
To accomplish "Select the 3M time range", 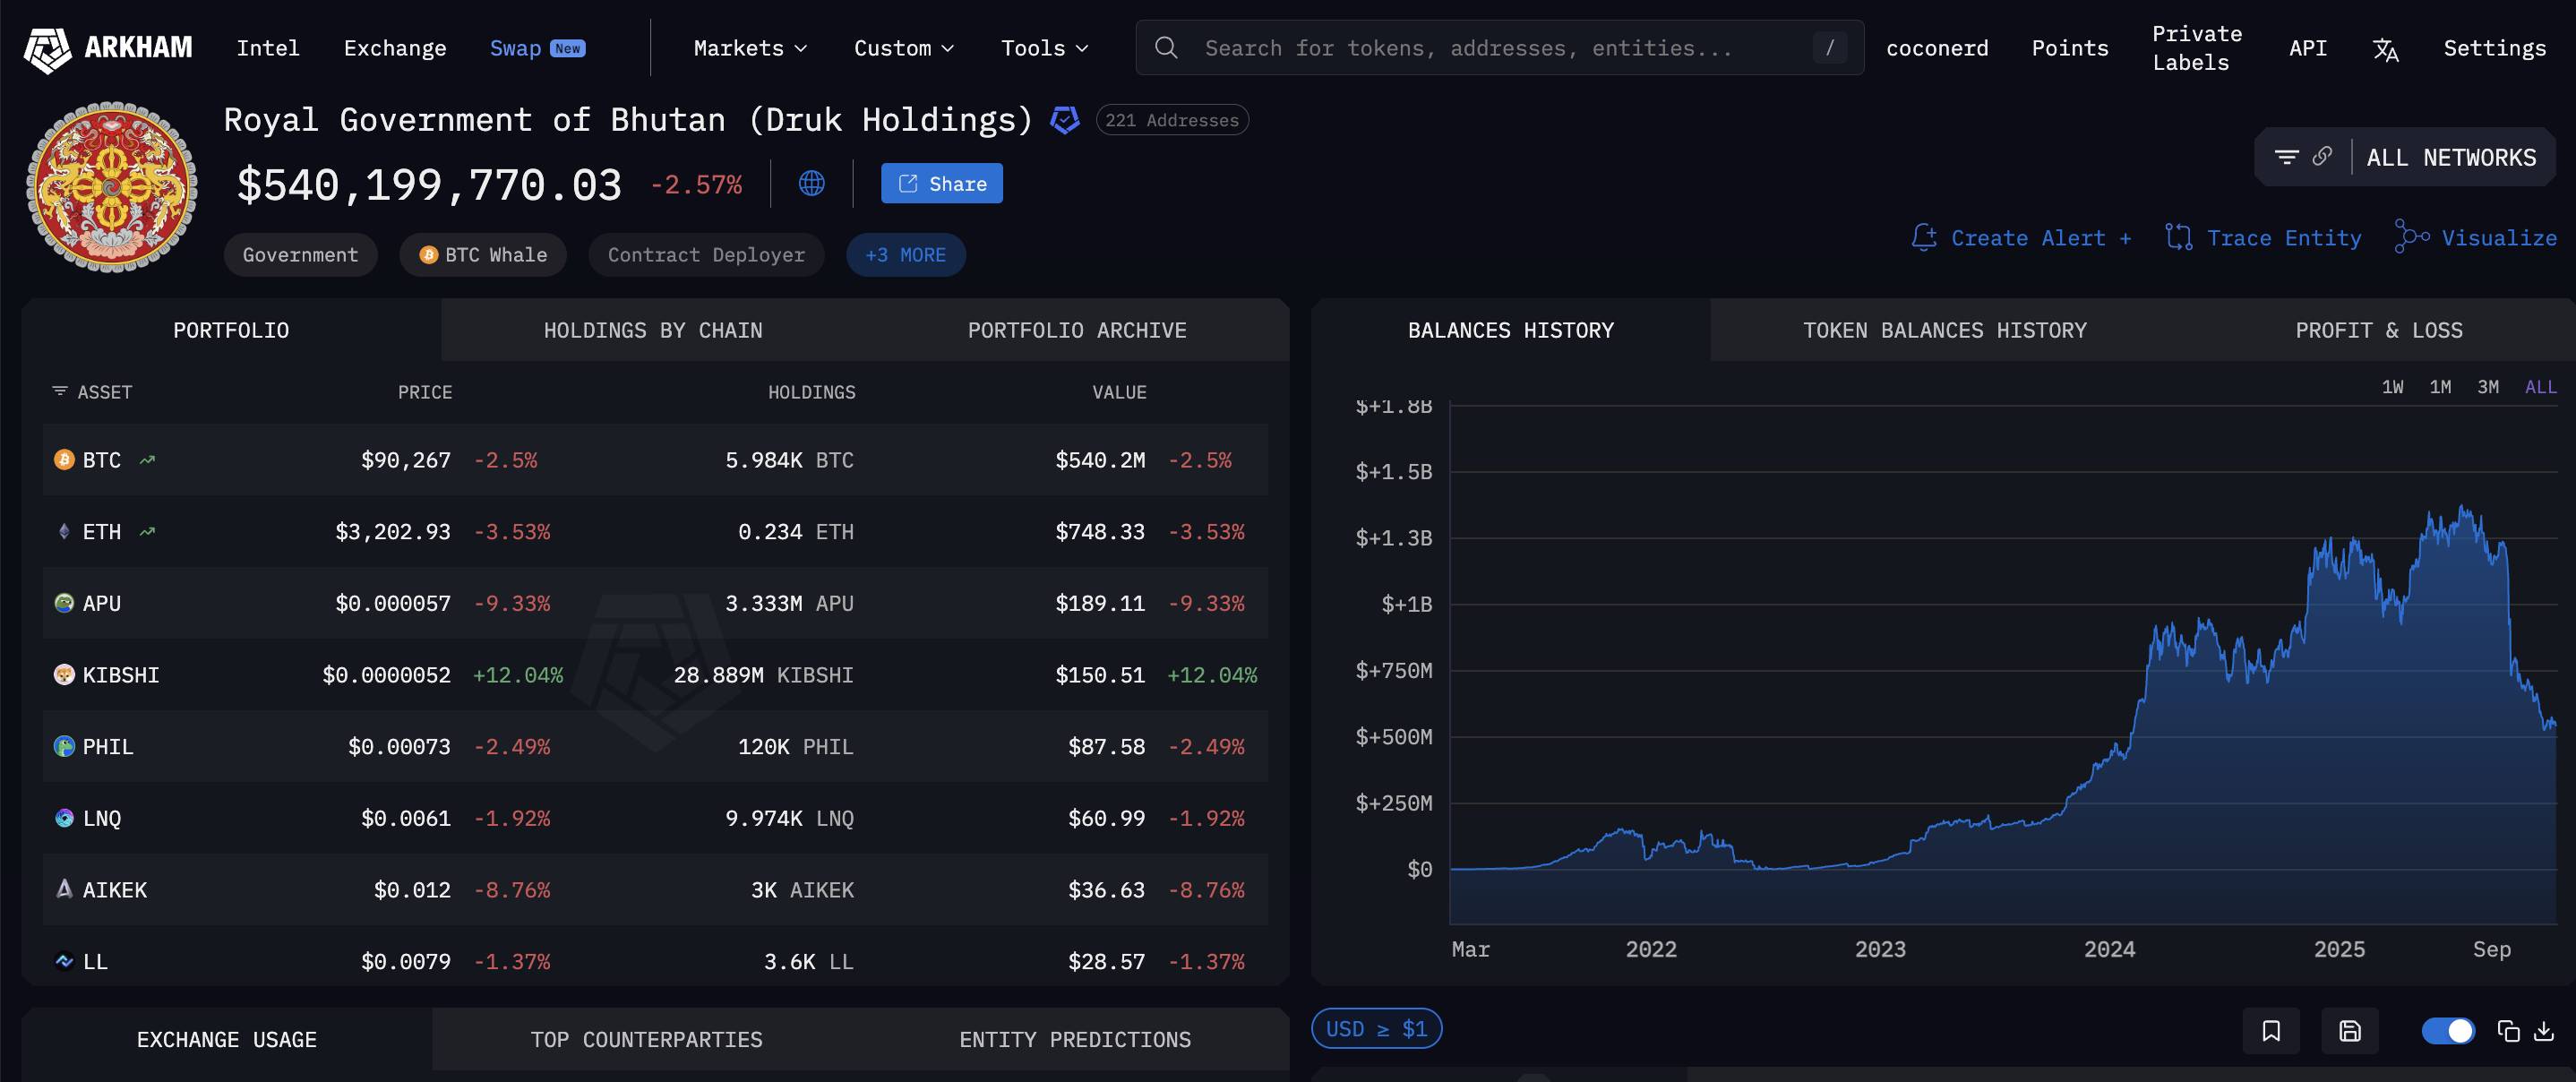I will (2488, 387).
